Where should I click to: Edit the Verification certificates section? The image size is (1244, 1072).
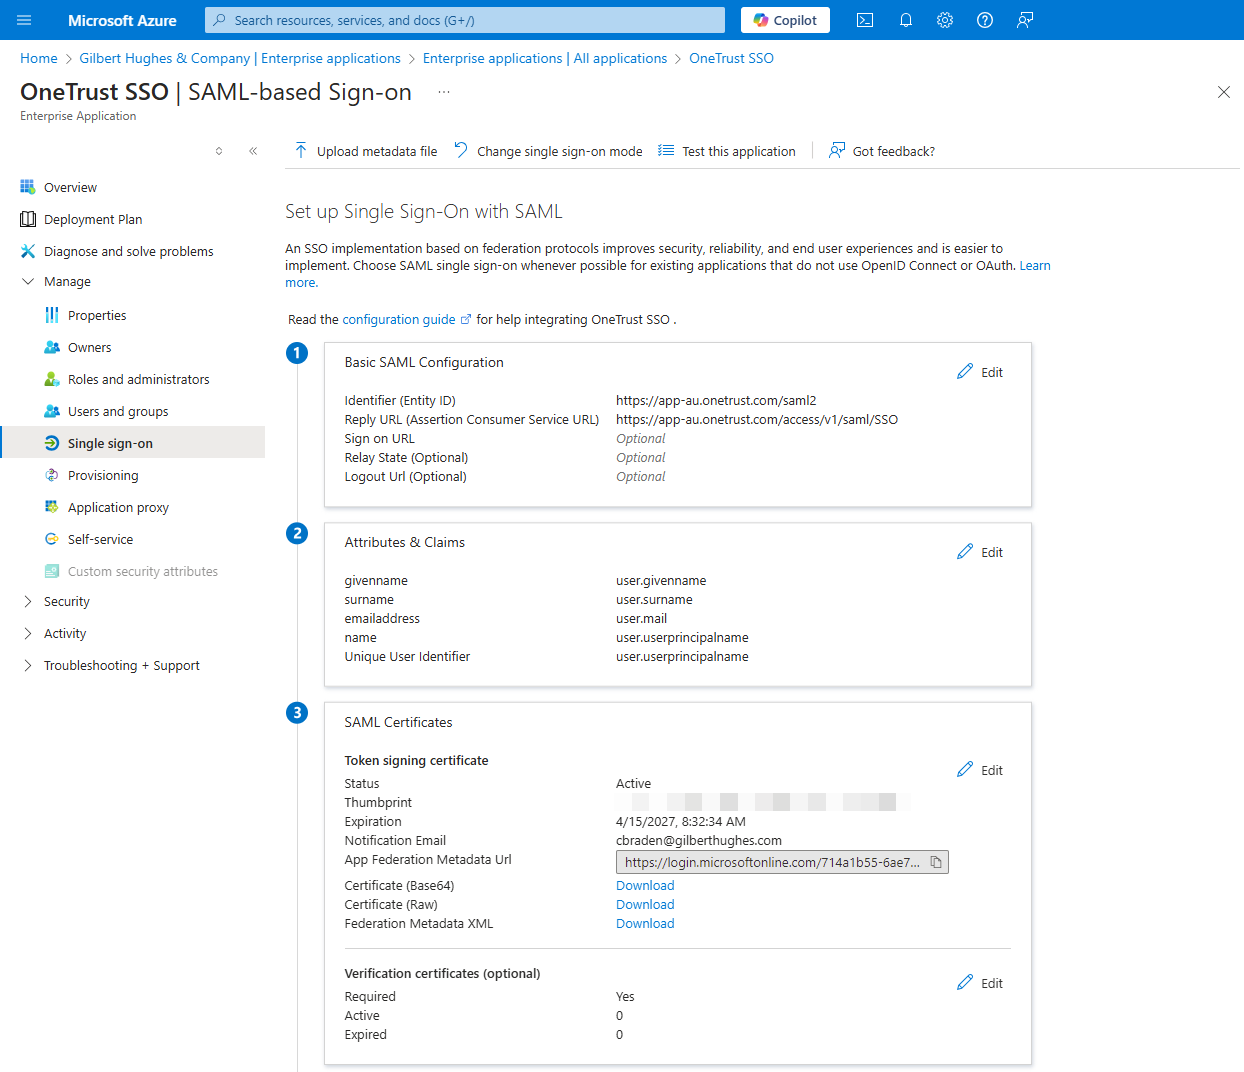pyautogui.click(x=979, y=982)
